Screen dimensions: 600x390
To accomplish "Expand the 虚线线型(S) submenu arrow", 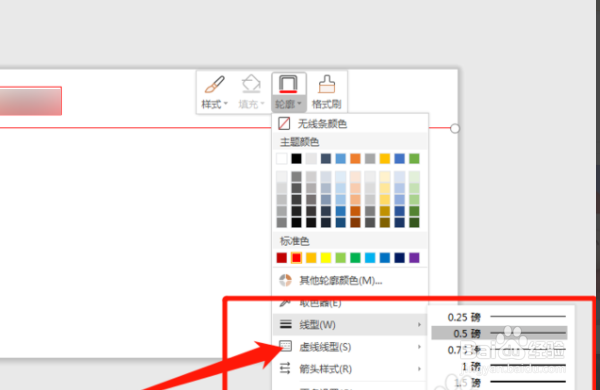I will coord(419,347).
